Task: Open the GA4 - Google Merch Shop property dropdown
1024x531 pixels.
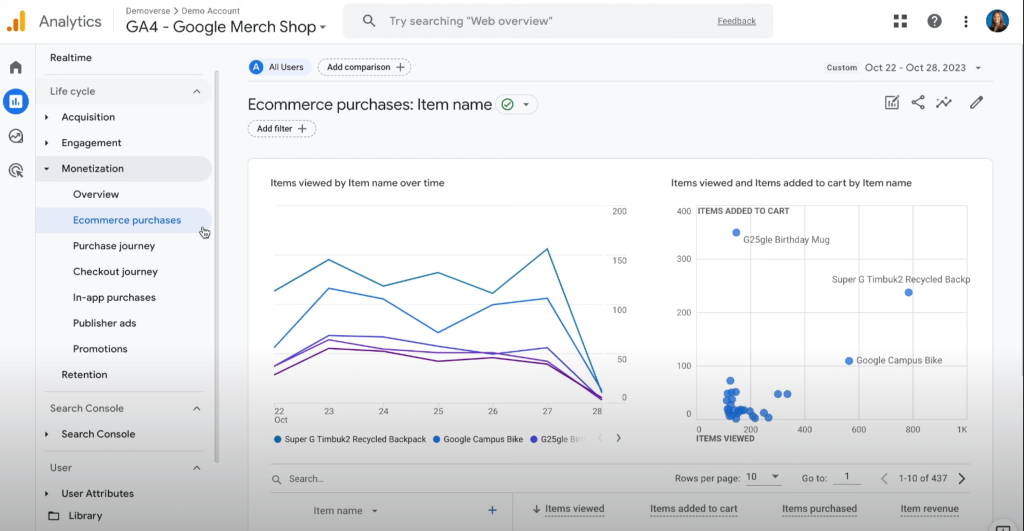Action: click(226, 27)
